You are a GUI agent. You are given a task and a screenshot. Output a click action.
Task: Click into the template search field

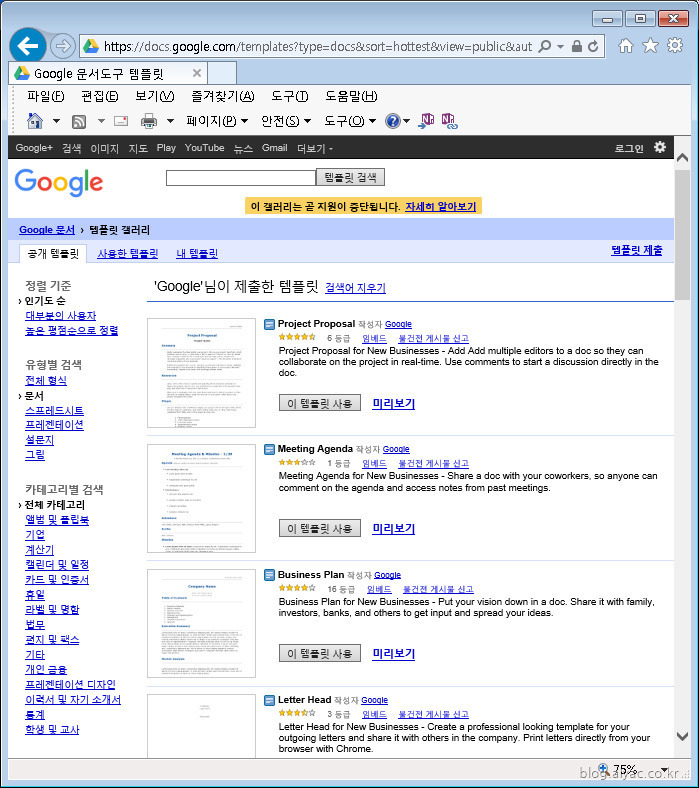[x=241, y=177]
